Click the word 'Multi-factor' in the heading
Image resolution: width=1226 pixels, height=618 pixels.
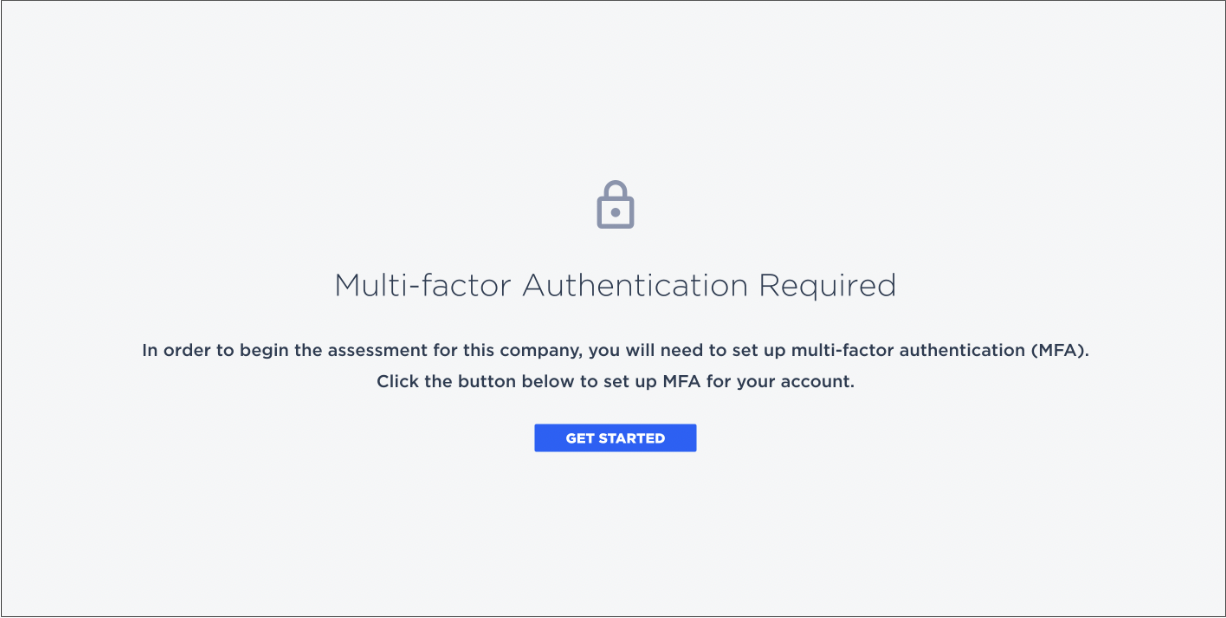point(423,286)
